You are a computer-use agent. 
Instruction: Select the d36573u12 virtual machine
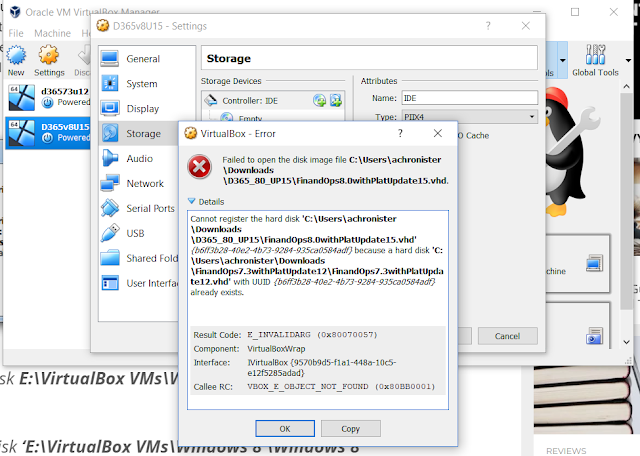[49, 97]
